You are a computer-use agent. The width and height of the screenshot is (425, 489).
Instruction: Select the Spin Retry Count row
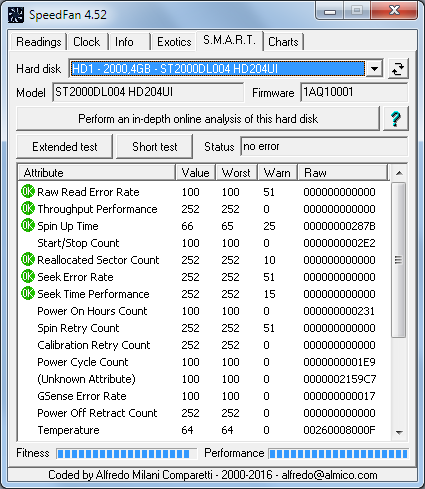204,328
